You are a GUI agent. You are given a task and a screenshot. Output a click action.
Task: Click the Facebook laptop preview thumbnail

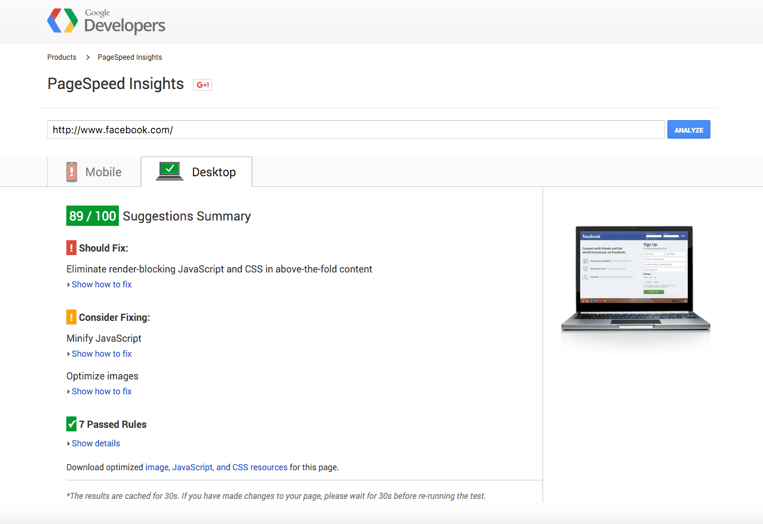635,278
